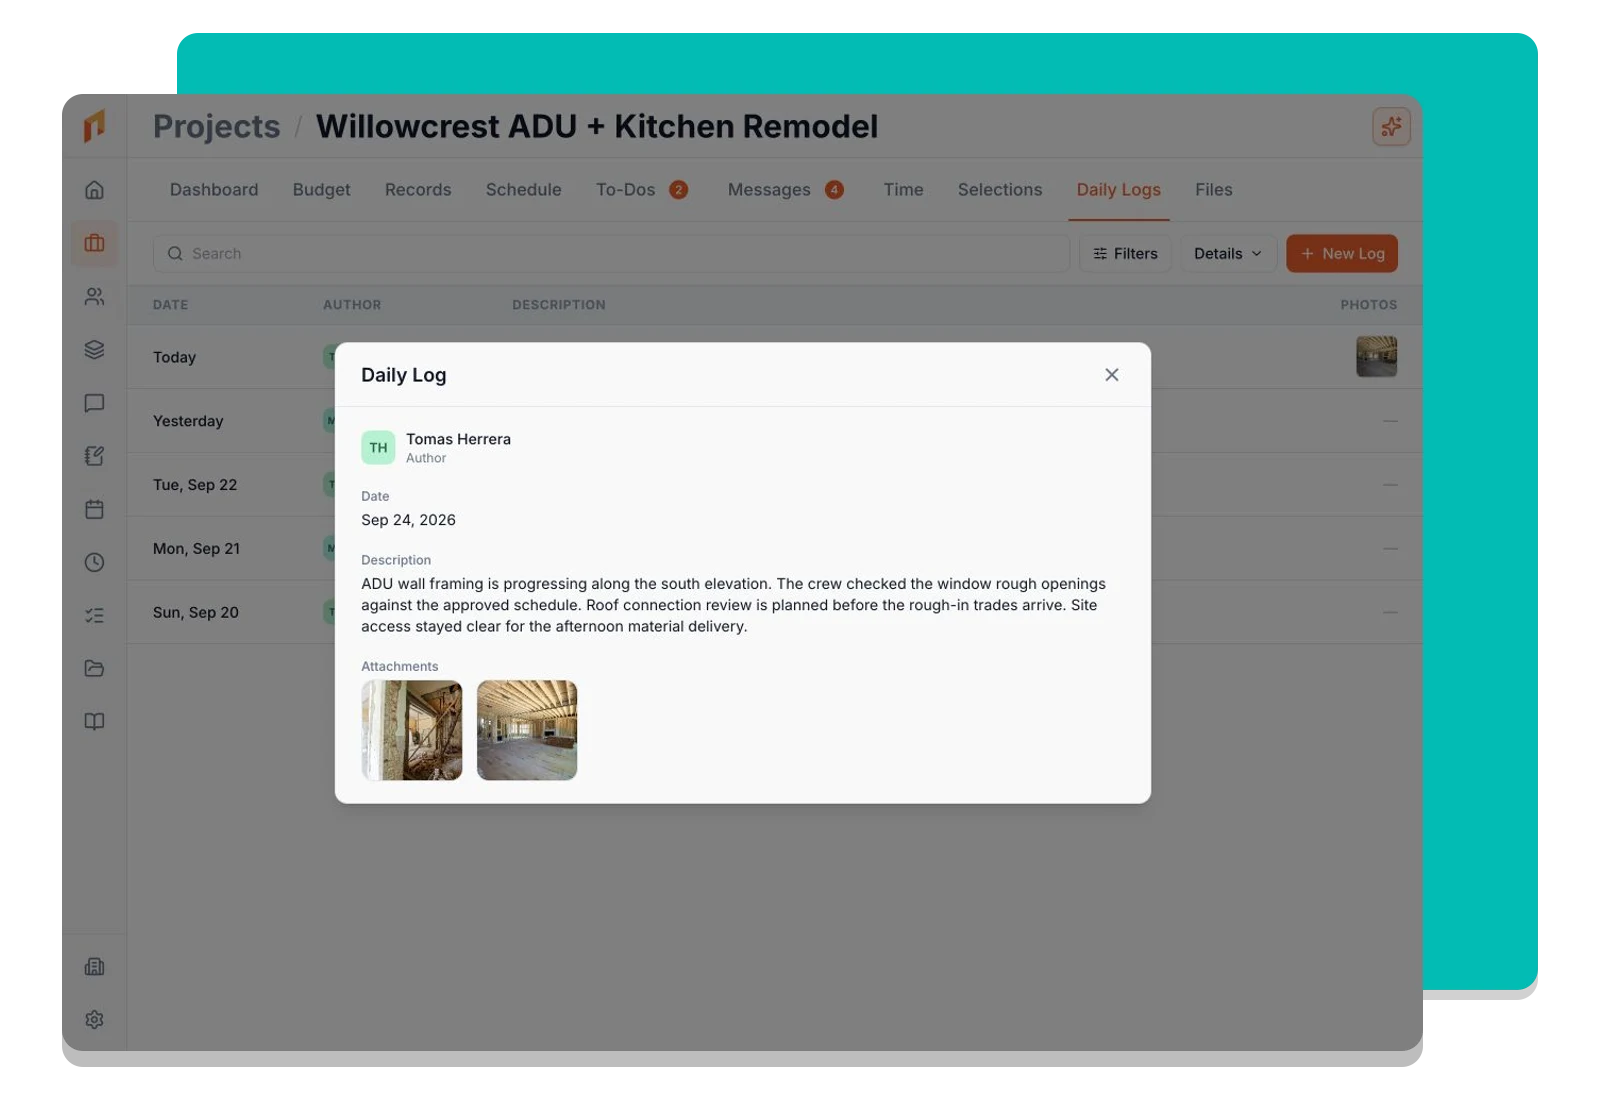Open the checklist icon in sidebar
The image size is (1600, 1100).
[94, 615]
